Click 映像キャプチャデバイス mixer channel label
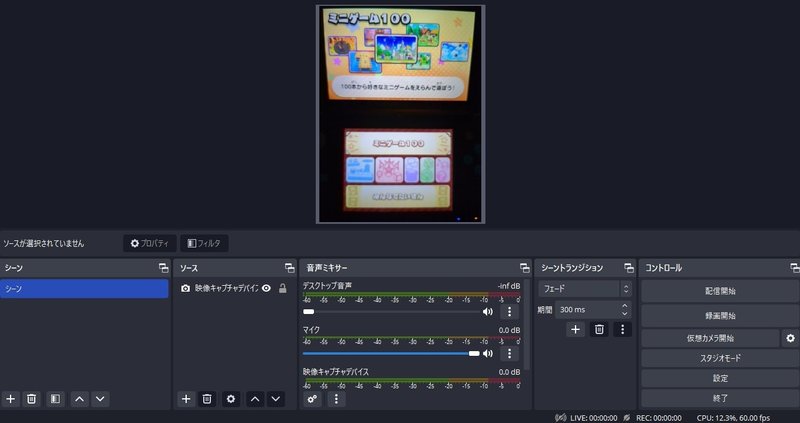The width and height of the screenshot is (800, 423). [x=336, y=372]
